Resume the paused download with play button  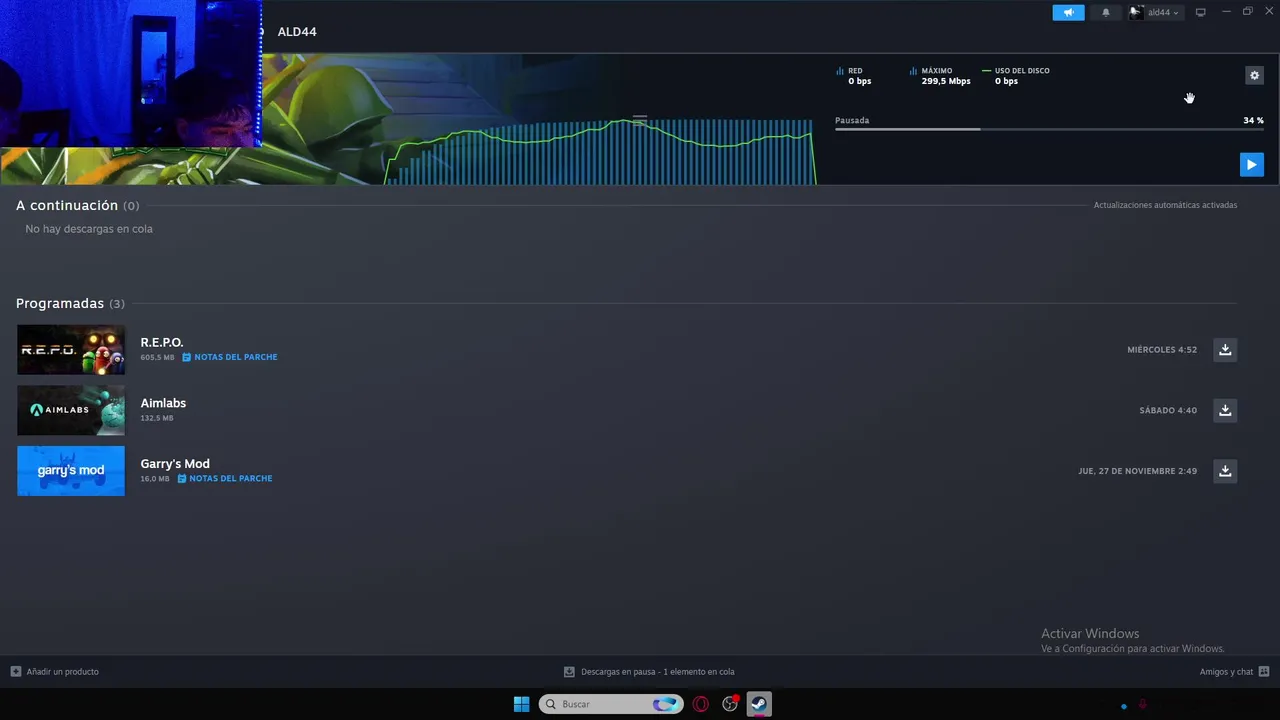pos(1251,165)
